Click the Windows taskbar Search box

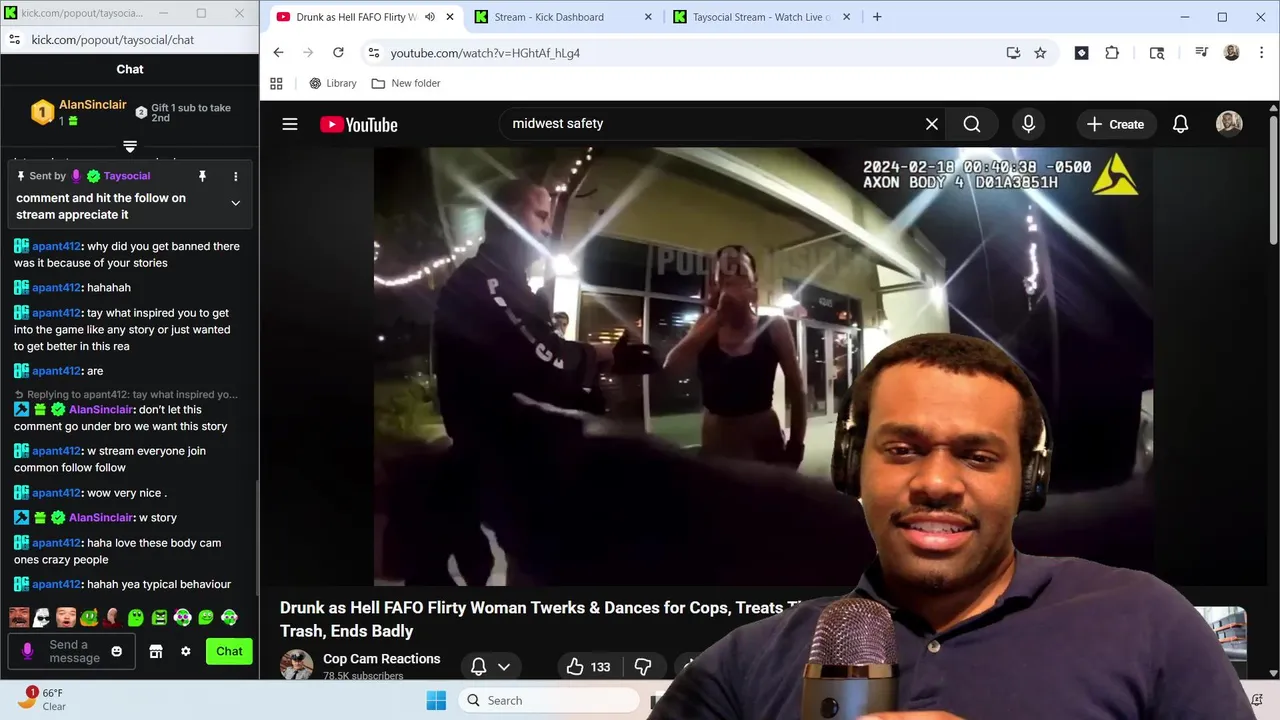pyautogui.click(x=548, y=700)
